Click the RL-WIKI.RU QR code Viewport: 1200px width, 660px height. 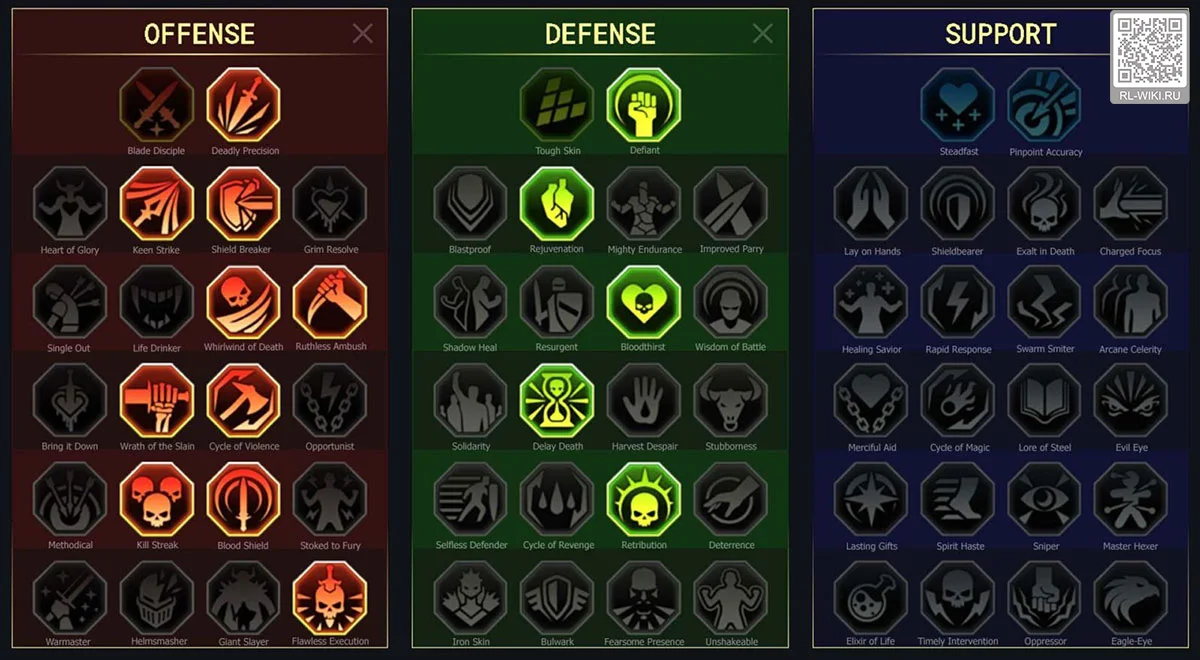tap(1147, 49)
